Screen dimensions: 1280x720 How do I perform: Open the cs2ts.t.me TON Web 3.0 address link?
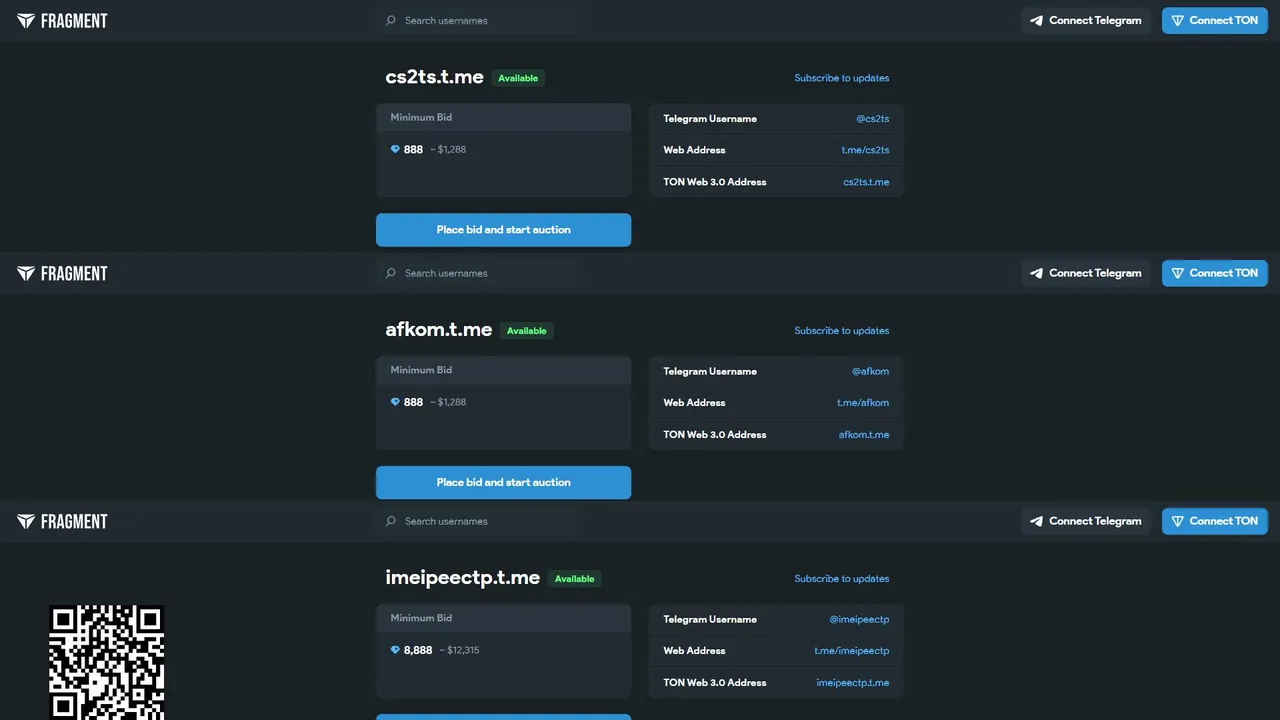(x=866, y=182)
